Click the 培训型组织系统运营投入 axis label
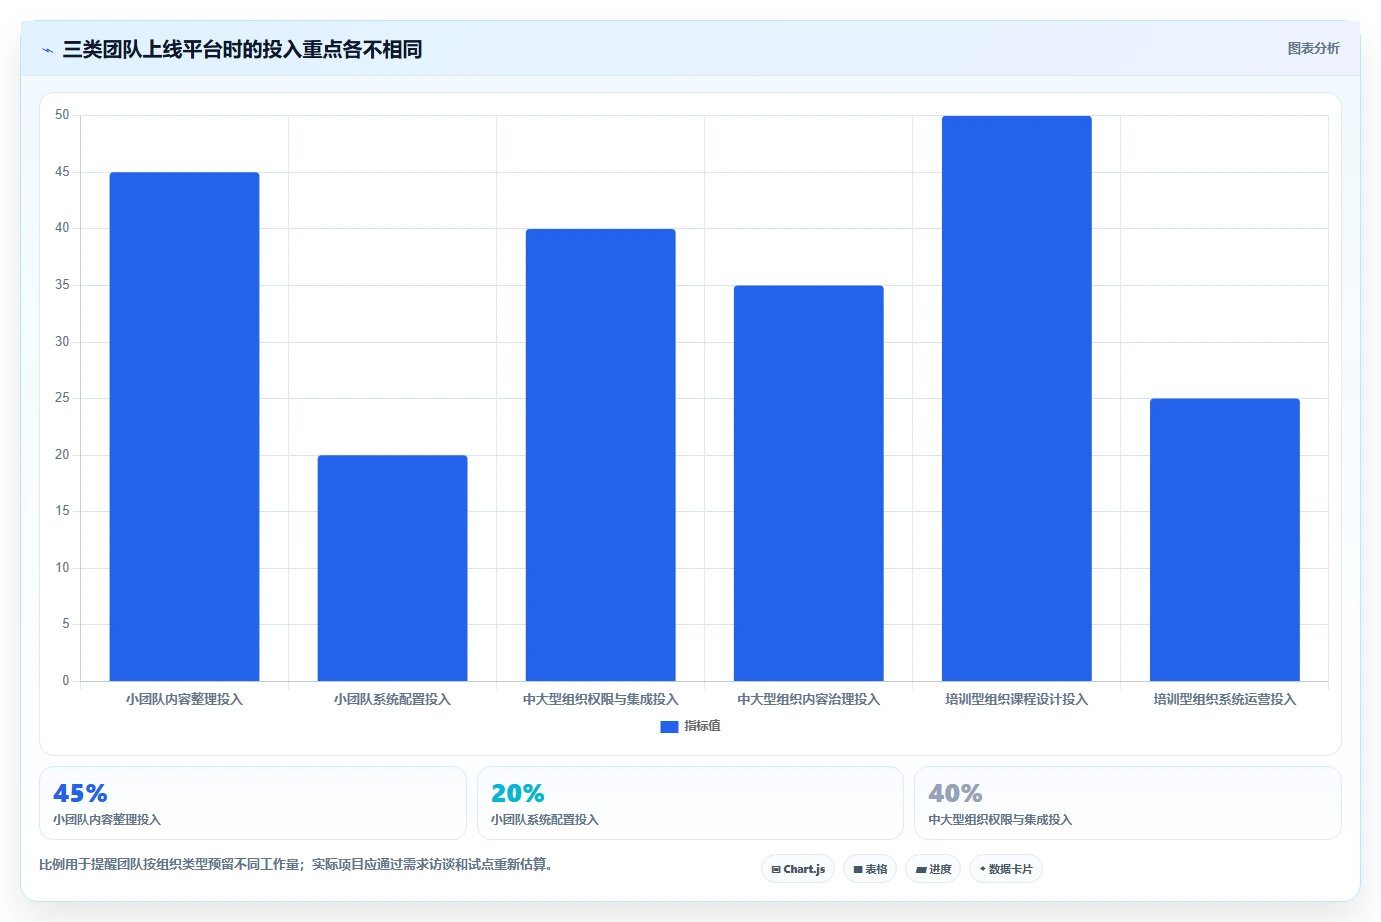Screen dimensions: 1381x922 pos(1224,699)
